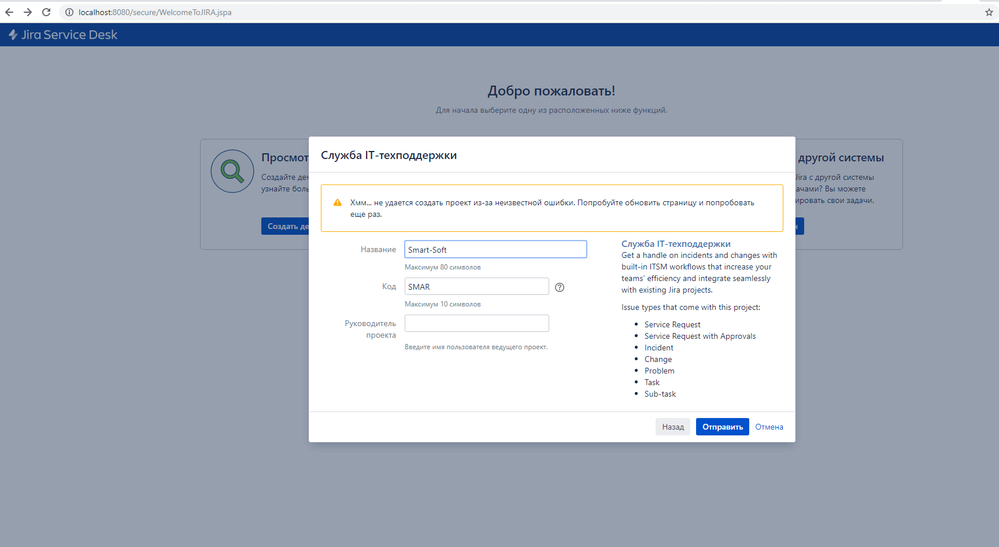Click the Код field containing SMAR

tap(477, 287)
